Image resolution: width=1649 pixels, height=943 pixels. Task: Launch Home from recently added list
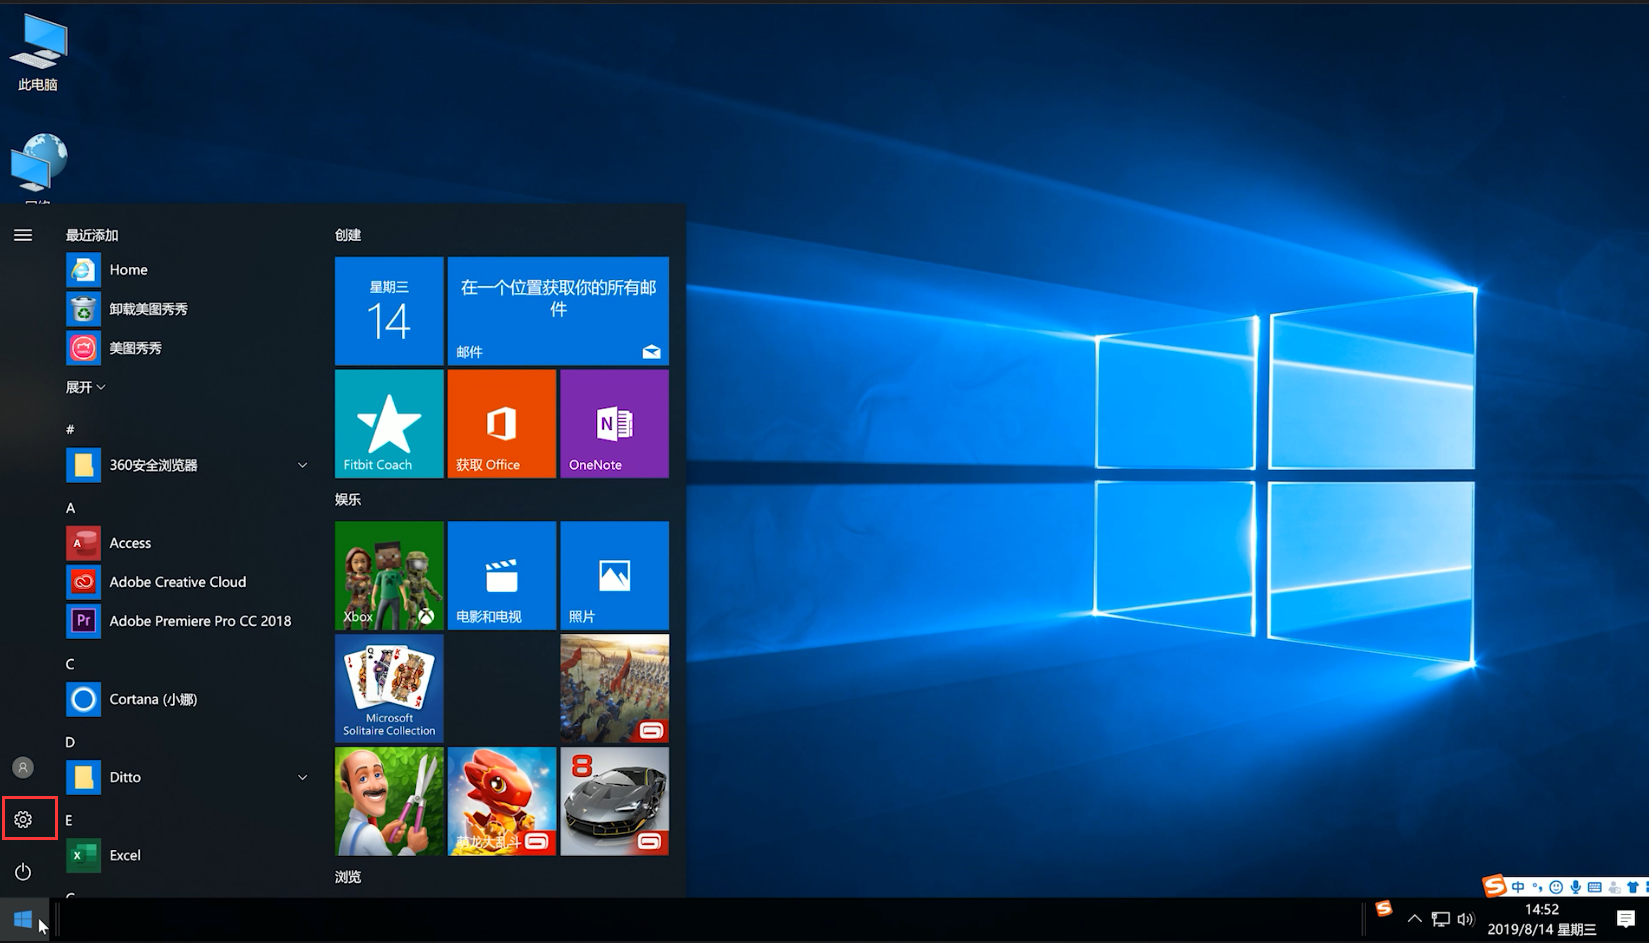click(x=187, y=270)
